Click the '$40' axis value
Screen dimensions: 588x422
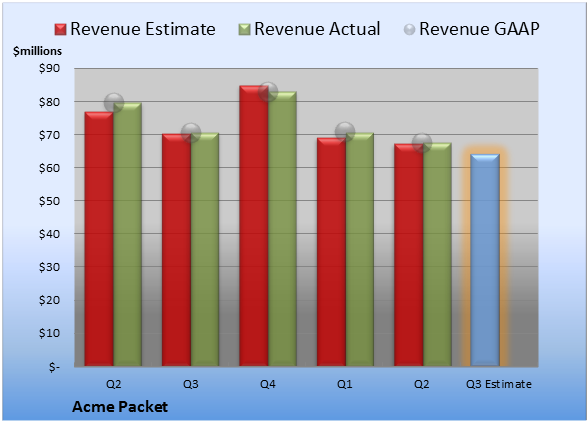(50, 234)
